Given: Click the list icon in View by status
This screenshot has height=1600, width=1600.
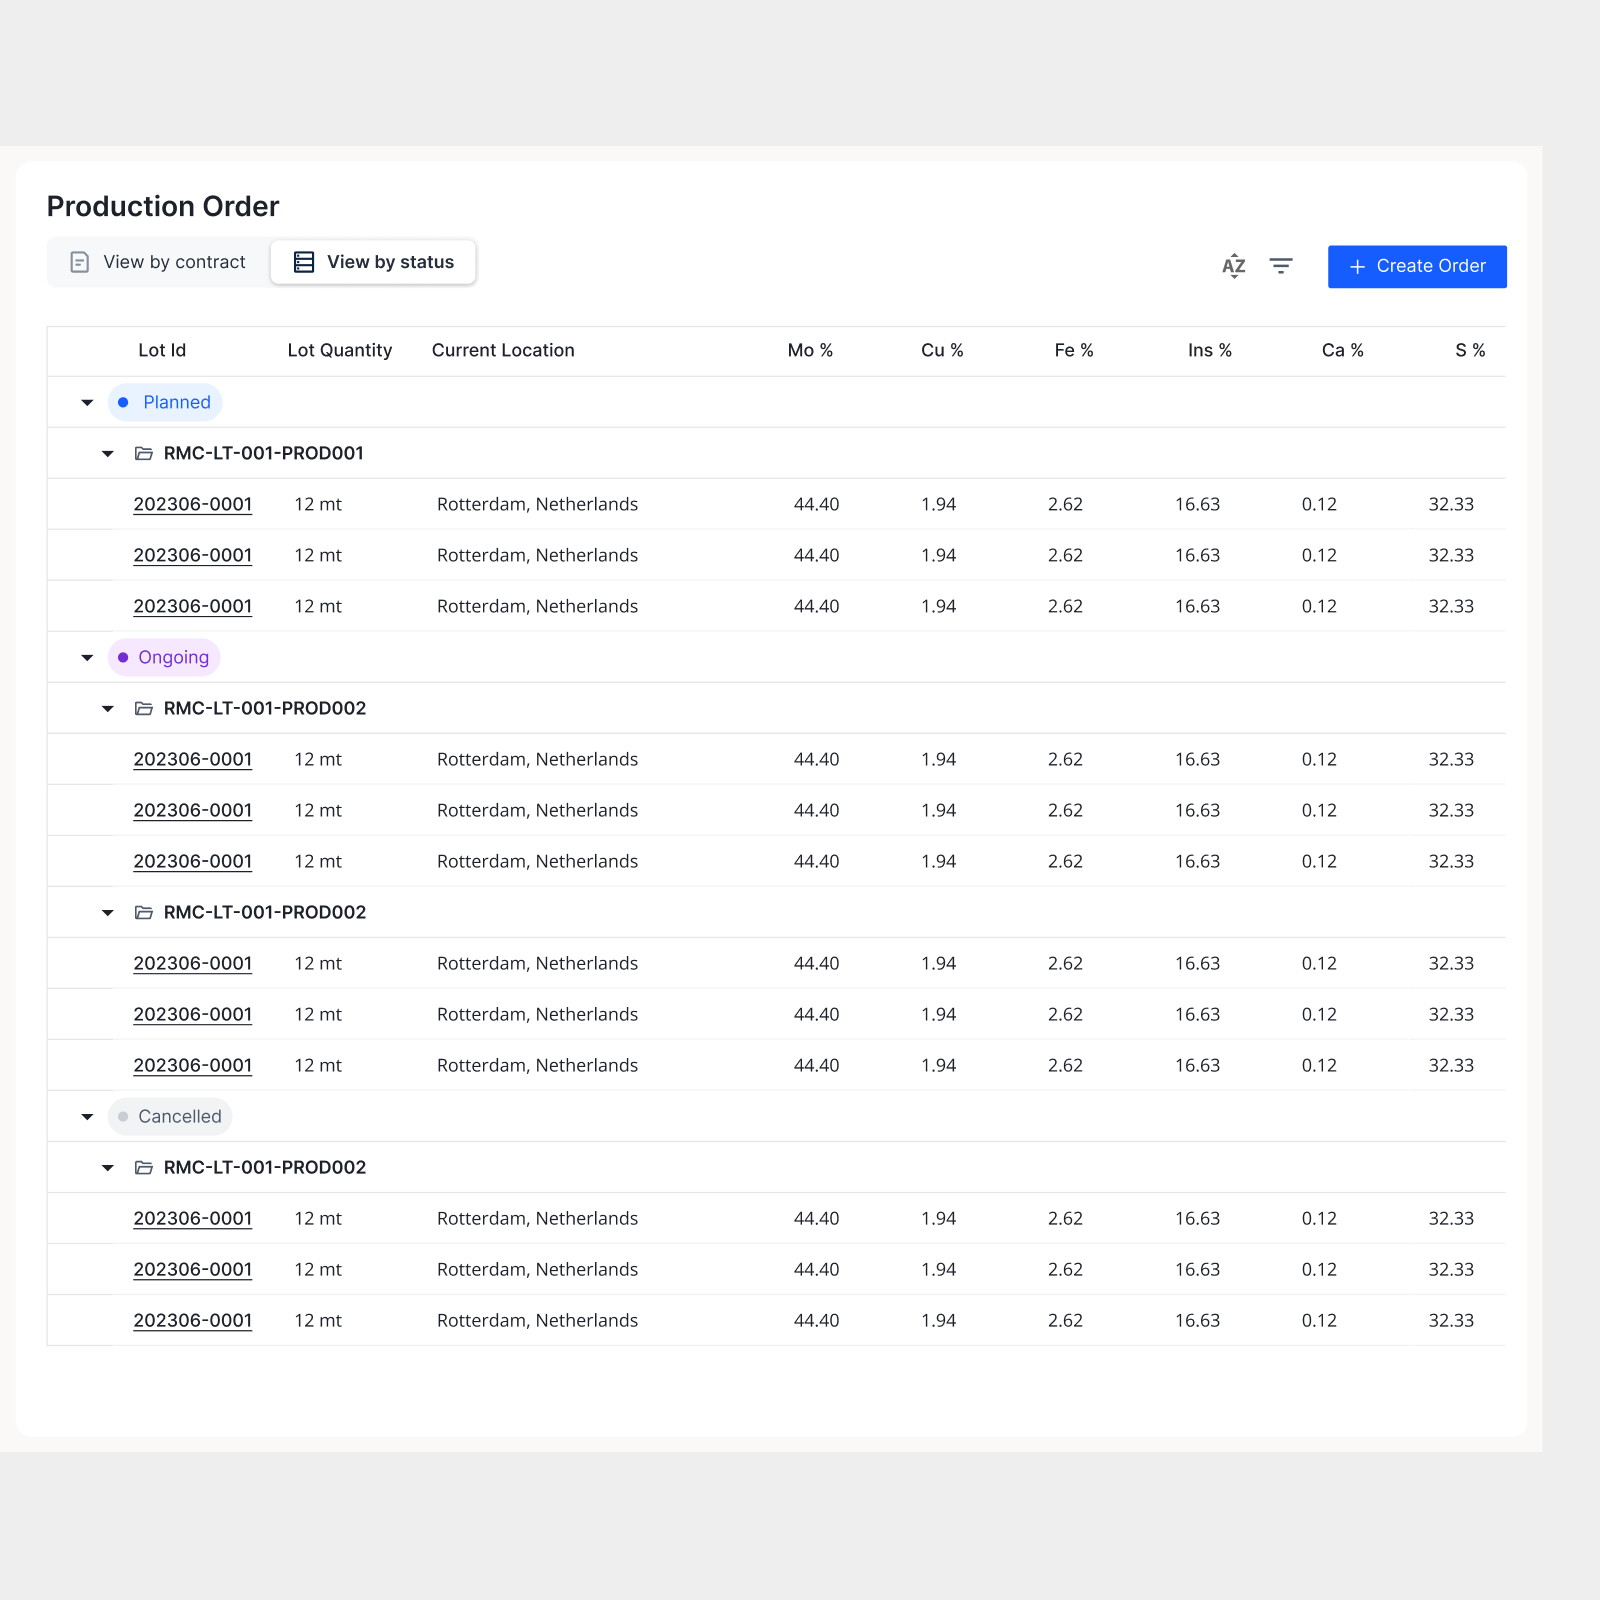Looking at the screenshot, I should pyautogui.click(x=302, y=261).
